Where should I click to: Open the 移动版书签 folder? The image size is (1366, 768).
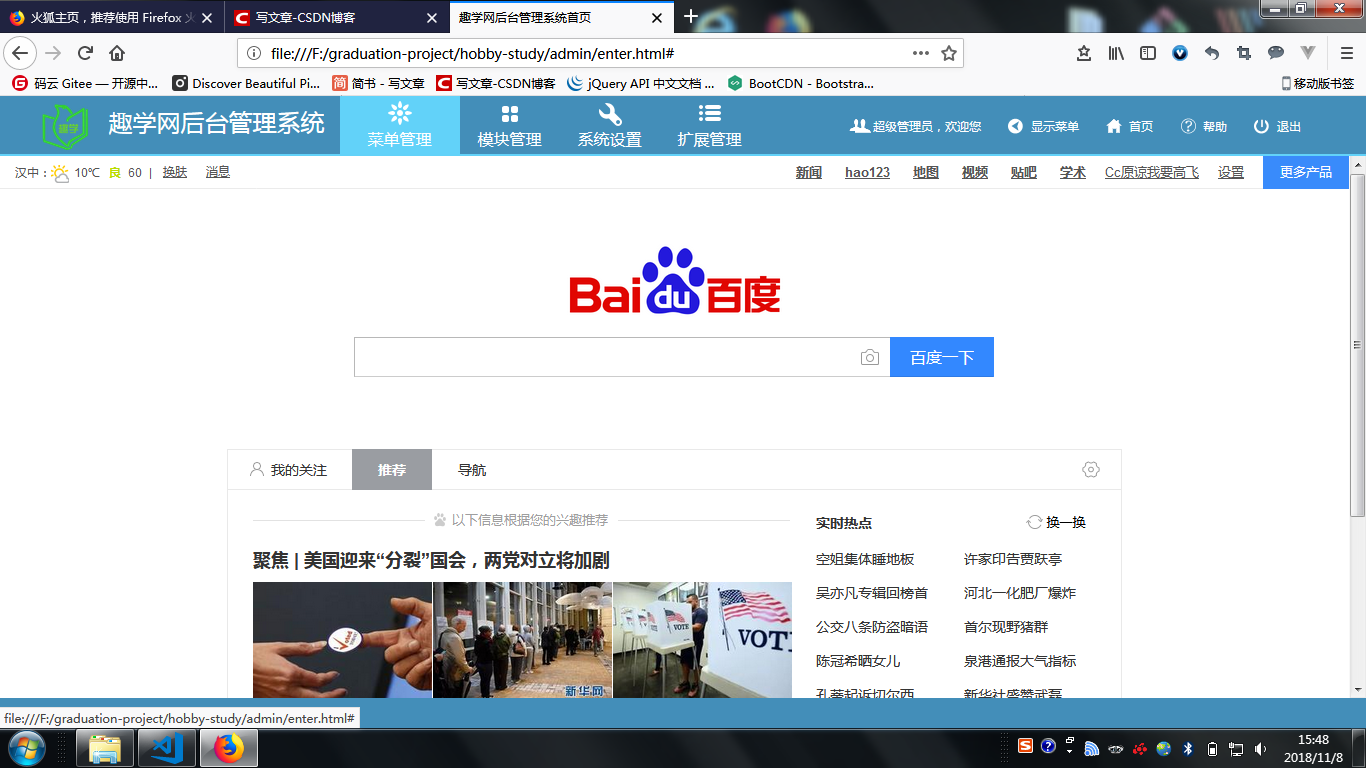coord(1318,83)
